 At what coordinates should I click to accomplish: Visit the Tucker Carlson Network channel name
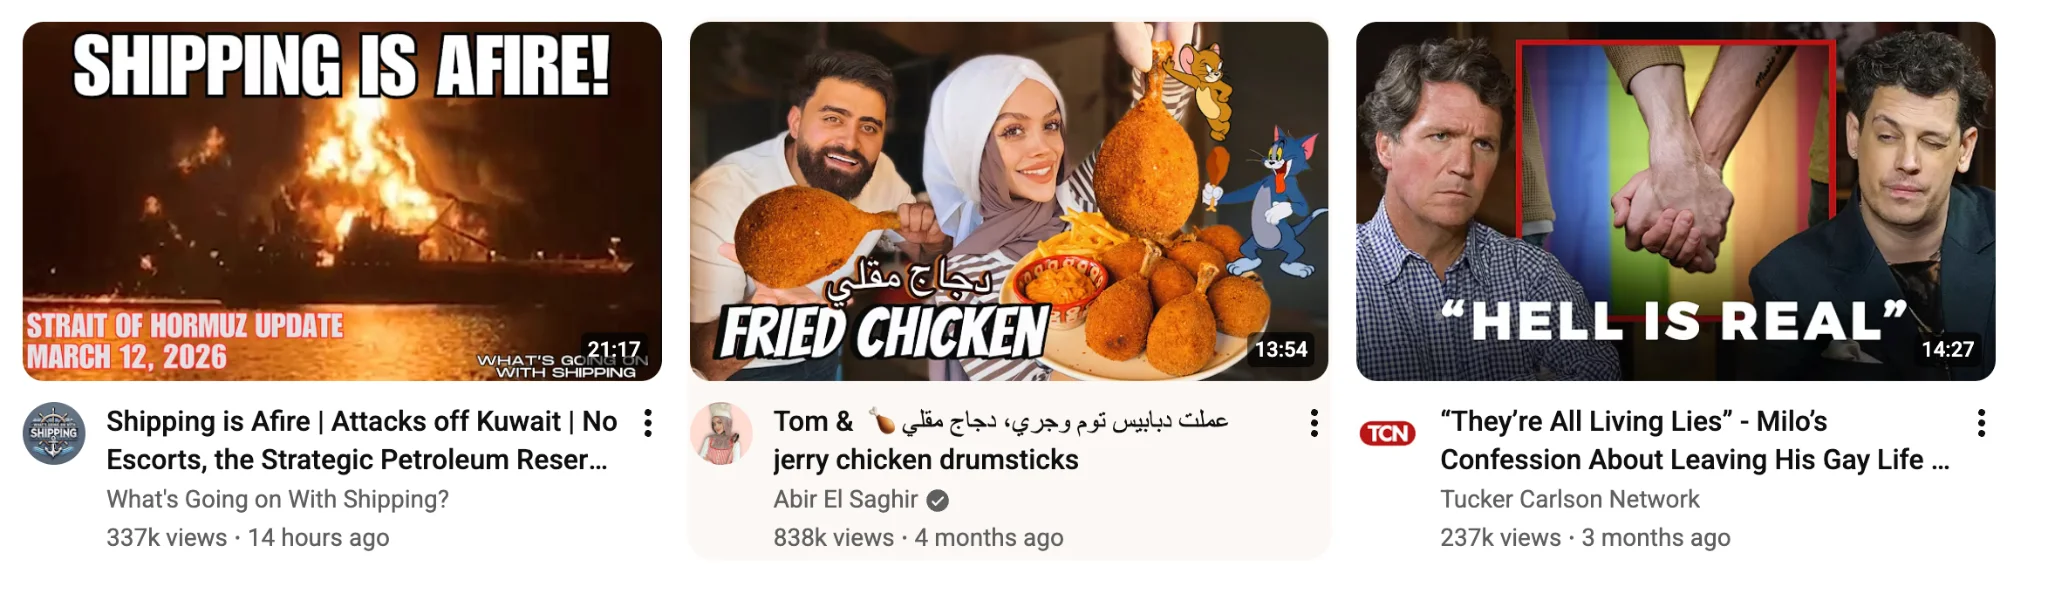1570,499
